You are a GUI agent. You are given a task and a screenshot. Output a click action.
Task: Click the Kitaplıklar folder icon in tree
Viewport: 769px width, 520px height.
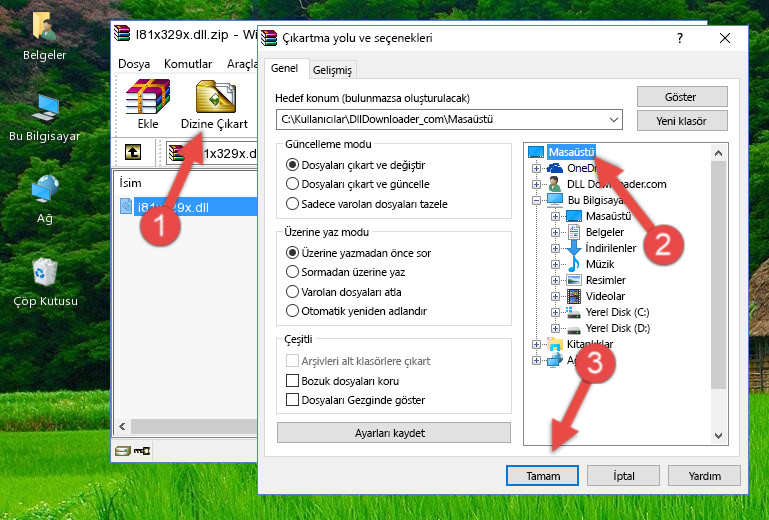(555, 344)
